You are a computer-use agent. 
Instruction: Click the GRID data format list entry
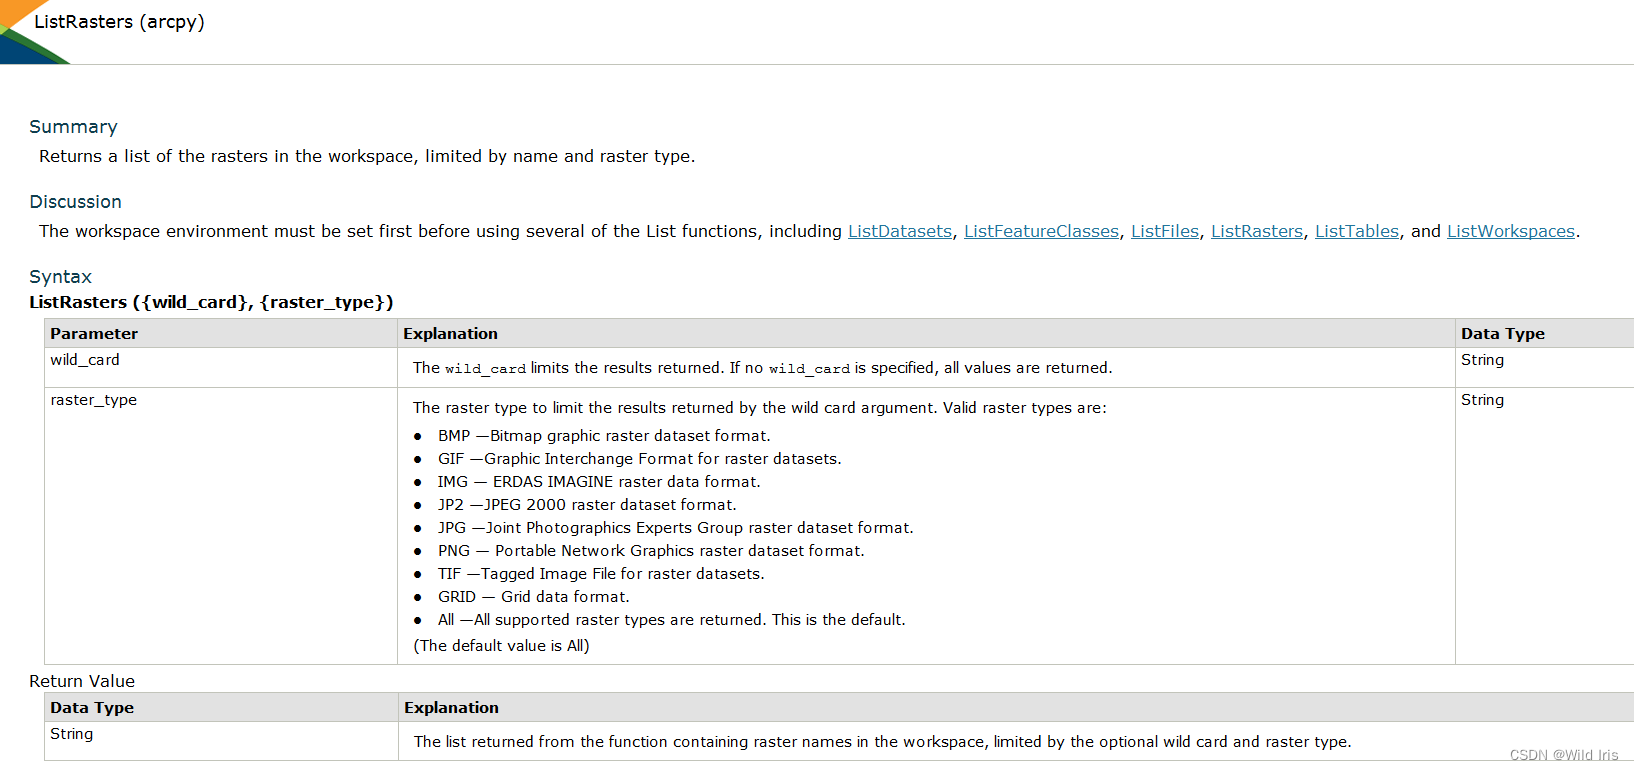point(534,597)
